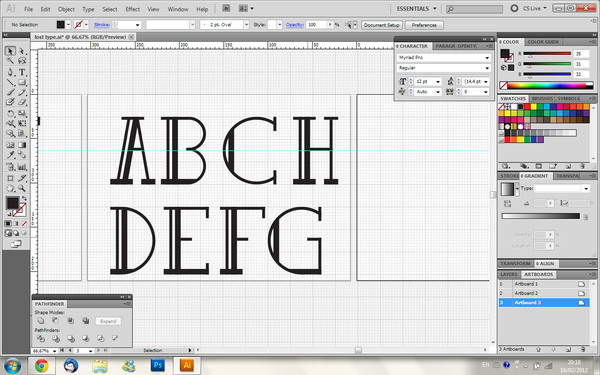Reset to default fill and stroke
The image size is (600, 375).
pyautogui.click(x=8, y=214)
